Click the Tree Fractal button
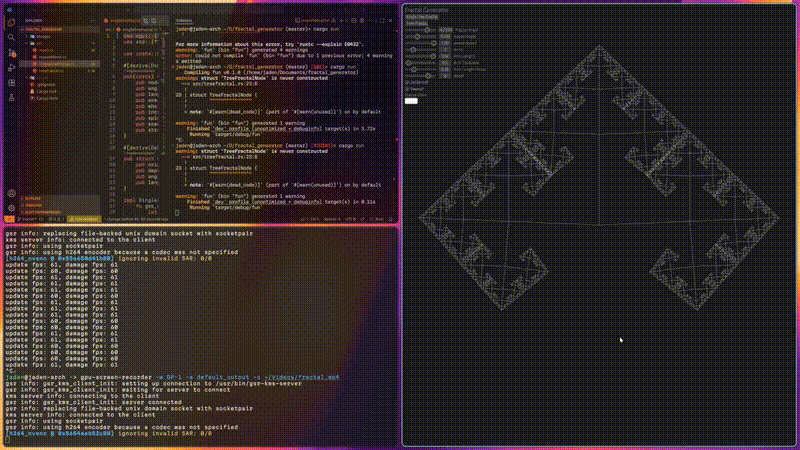Viewport: 800px width, 450px height. [416, 23]
